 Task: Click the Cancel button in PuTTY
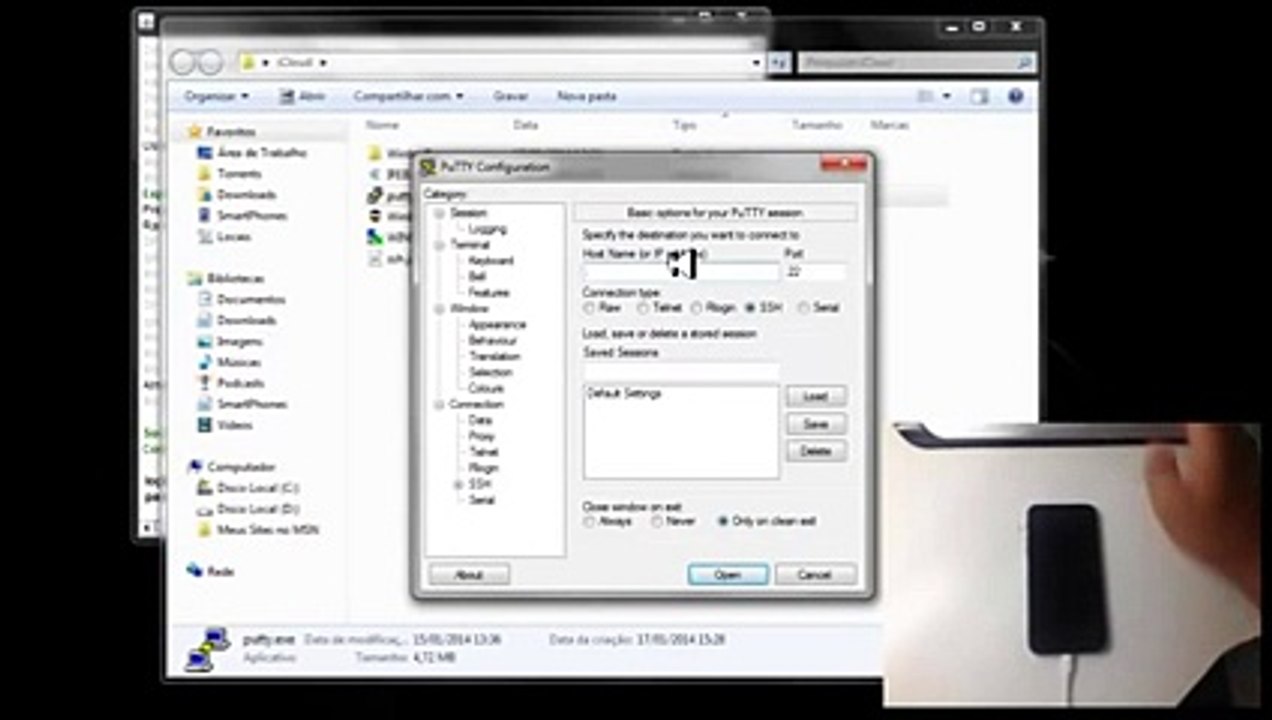tap(815, 575)
